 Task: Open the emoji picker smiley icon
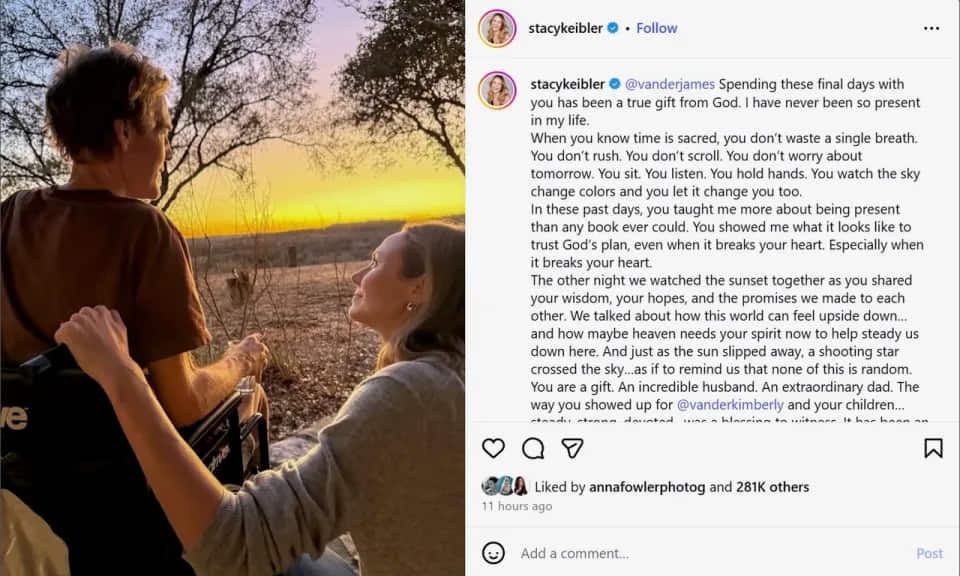click(493, 553)
